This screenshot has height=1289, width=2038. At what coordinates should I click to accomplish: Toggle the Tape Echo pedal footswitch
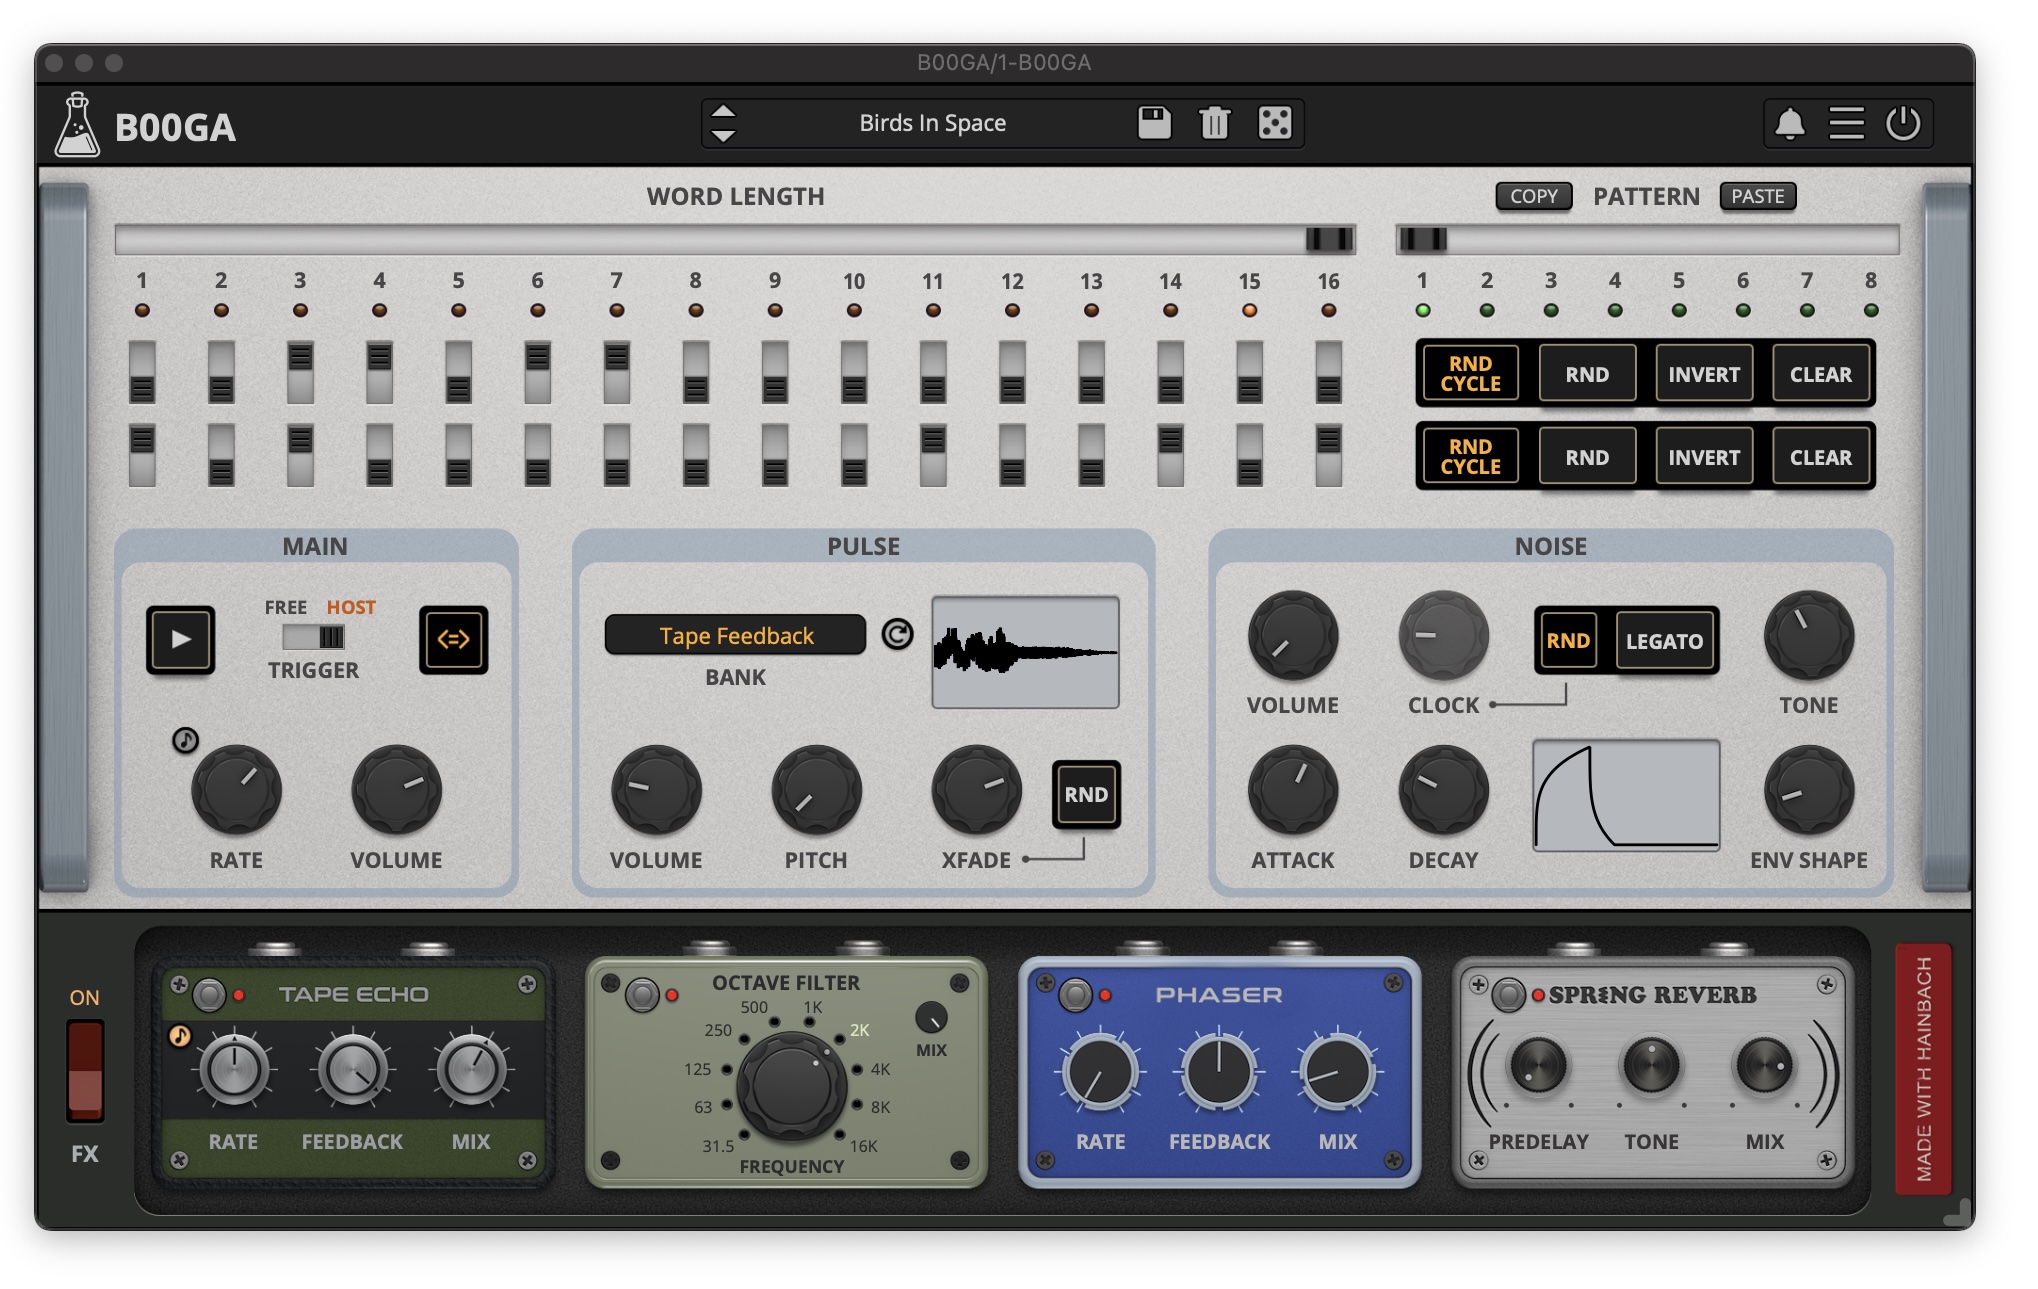point(209,994)
